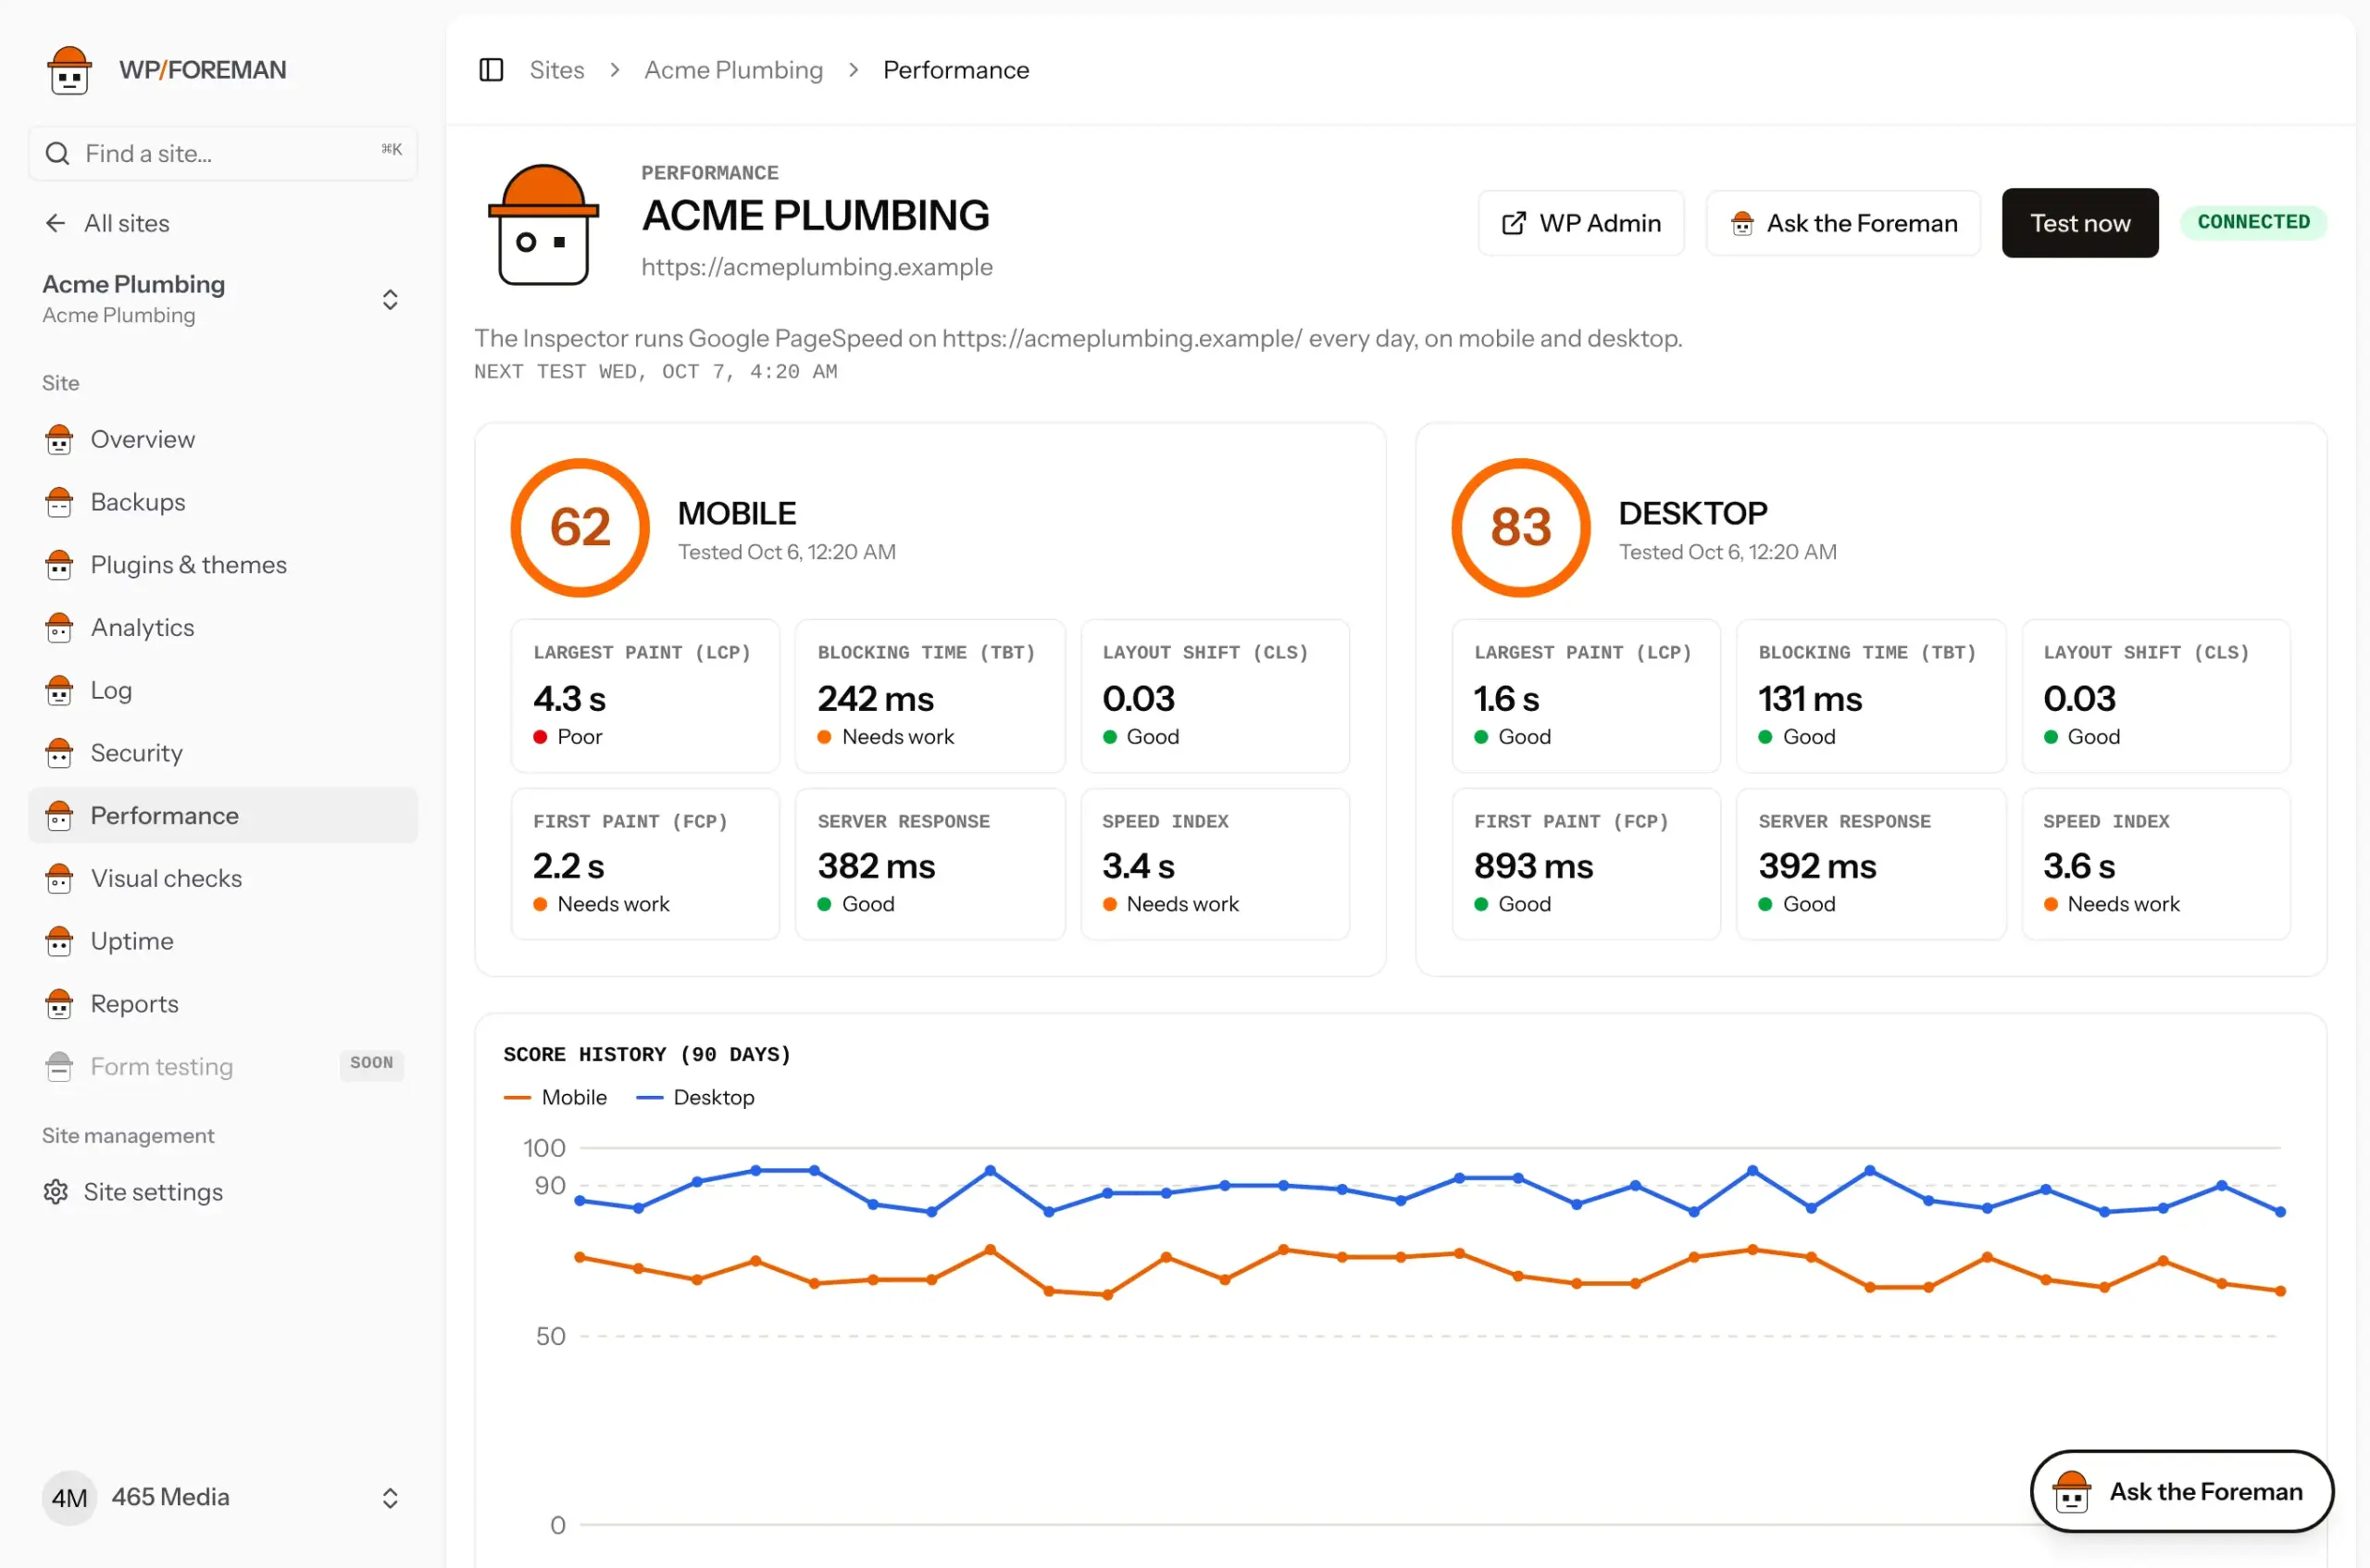Click the Analytics sidebar icon

click(x=59, y=627)
